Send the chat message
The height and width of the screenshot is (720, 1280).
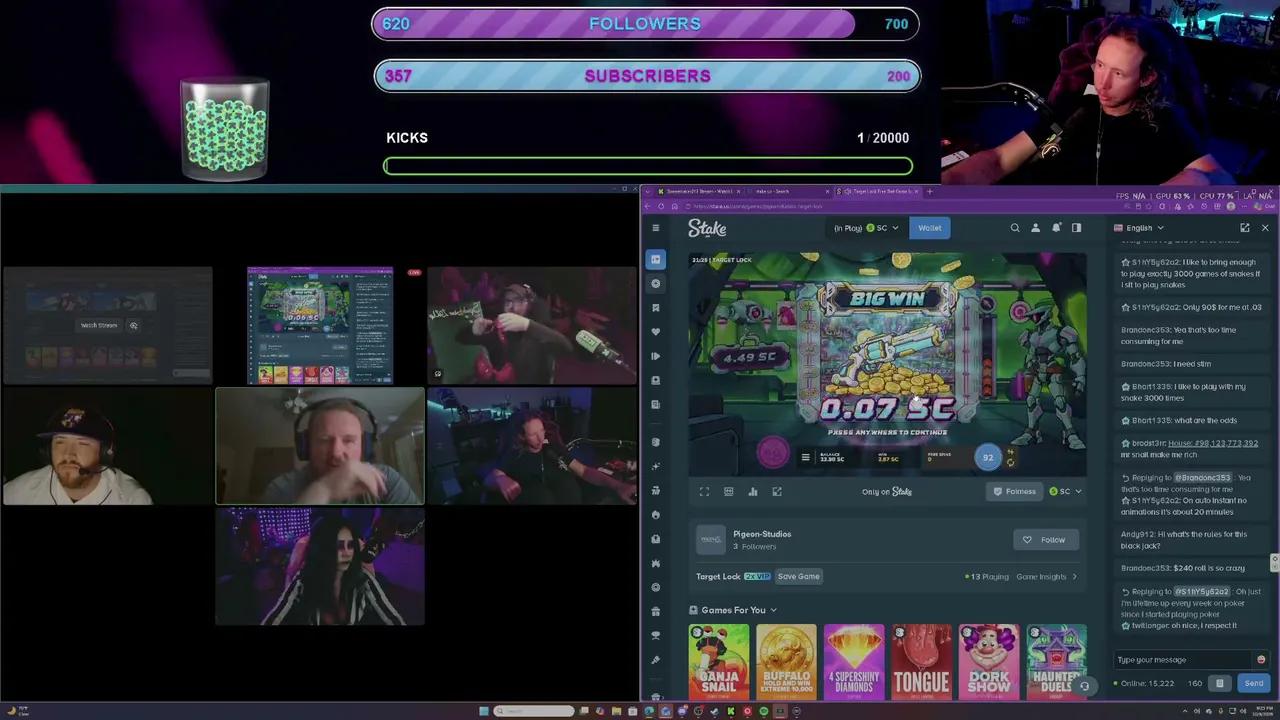pos(1254,683)
